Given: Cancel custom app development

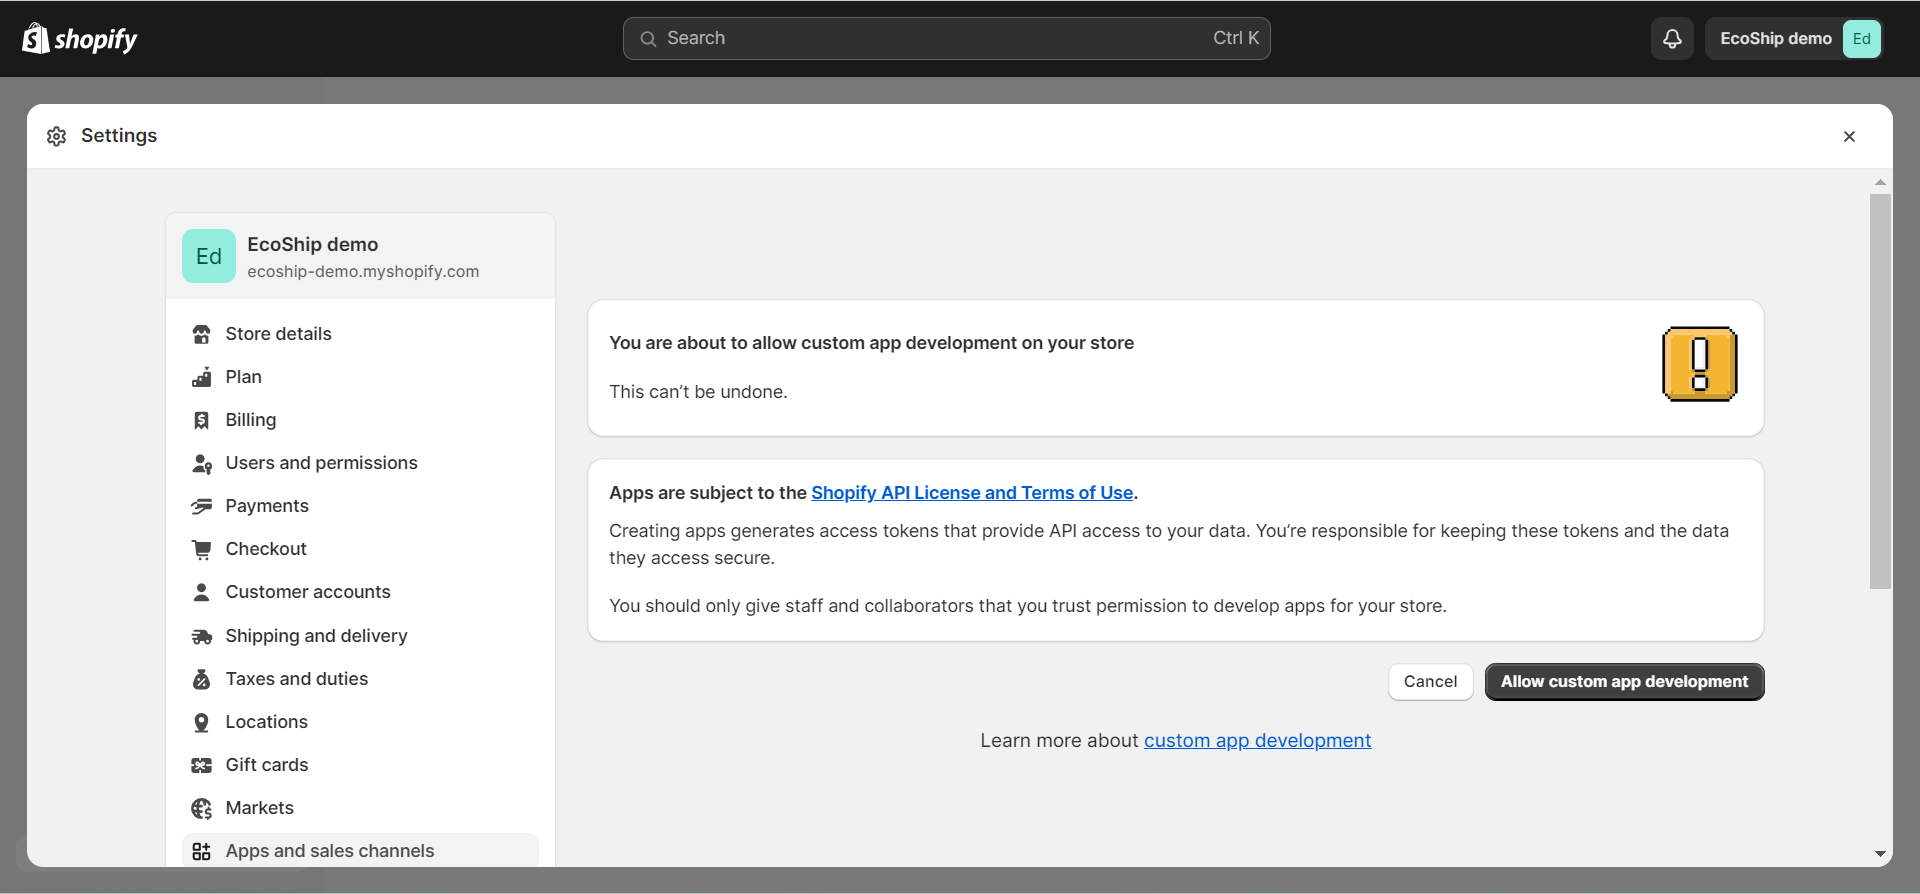Looking at the screenshot, I should 1430,682.
